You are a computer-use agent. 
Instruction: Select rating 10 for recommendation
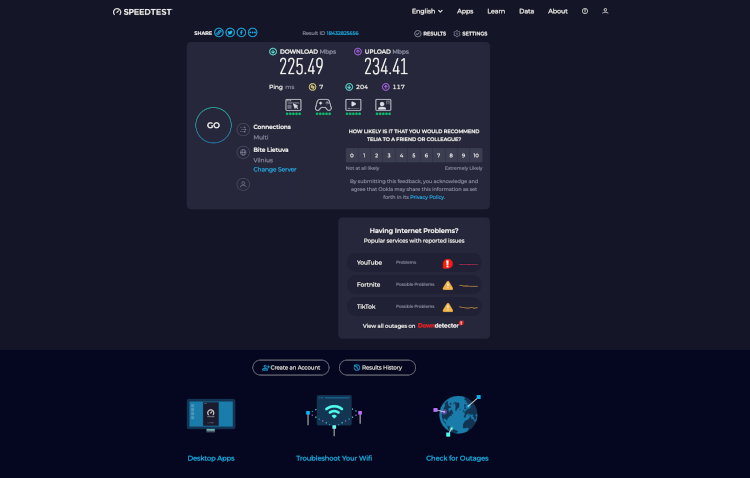coord(476,155)
